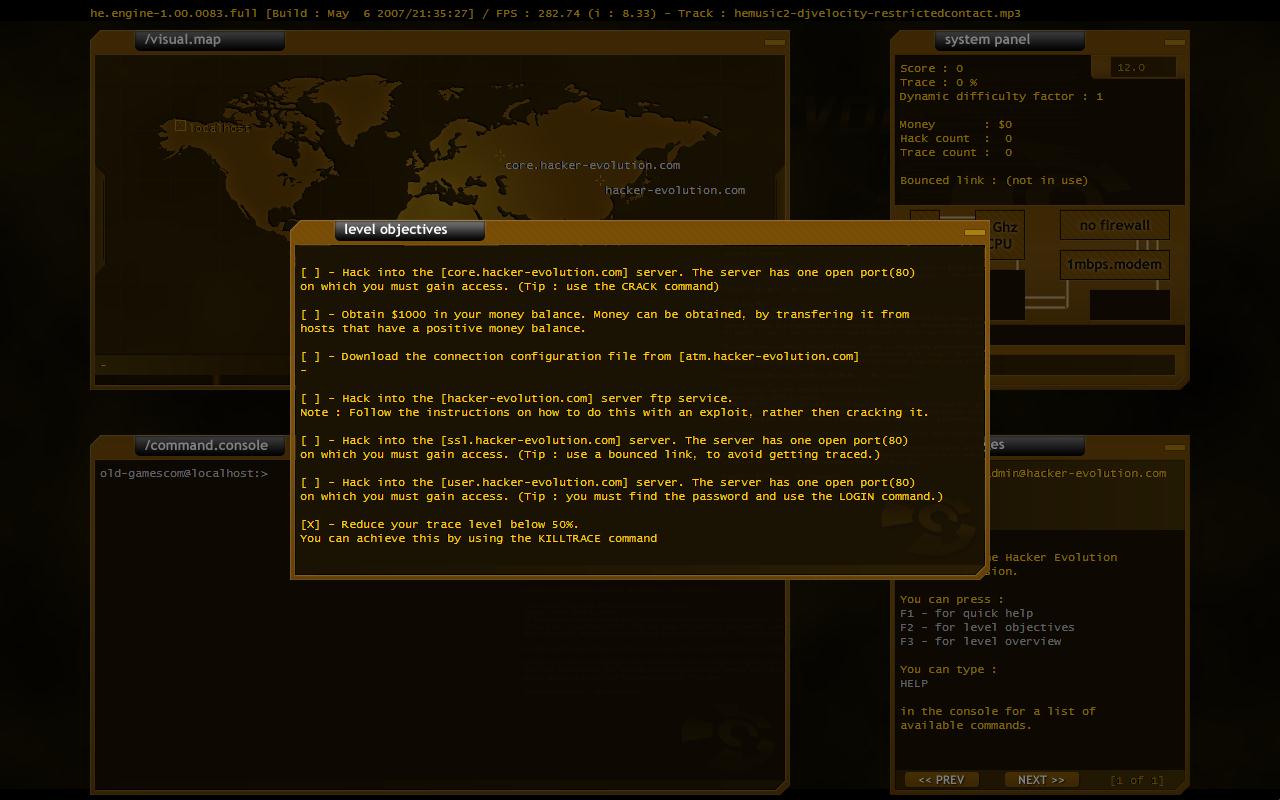Minimize the level objectives window
Image resolution: width=1280 pixels, height=800 pixels.
point(974,232)
